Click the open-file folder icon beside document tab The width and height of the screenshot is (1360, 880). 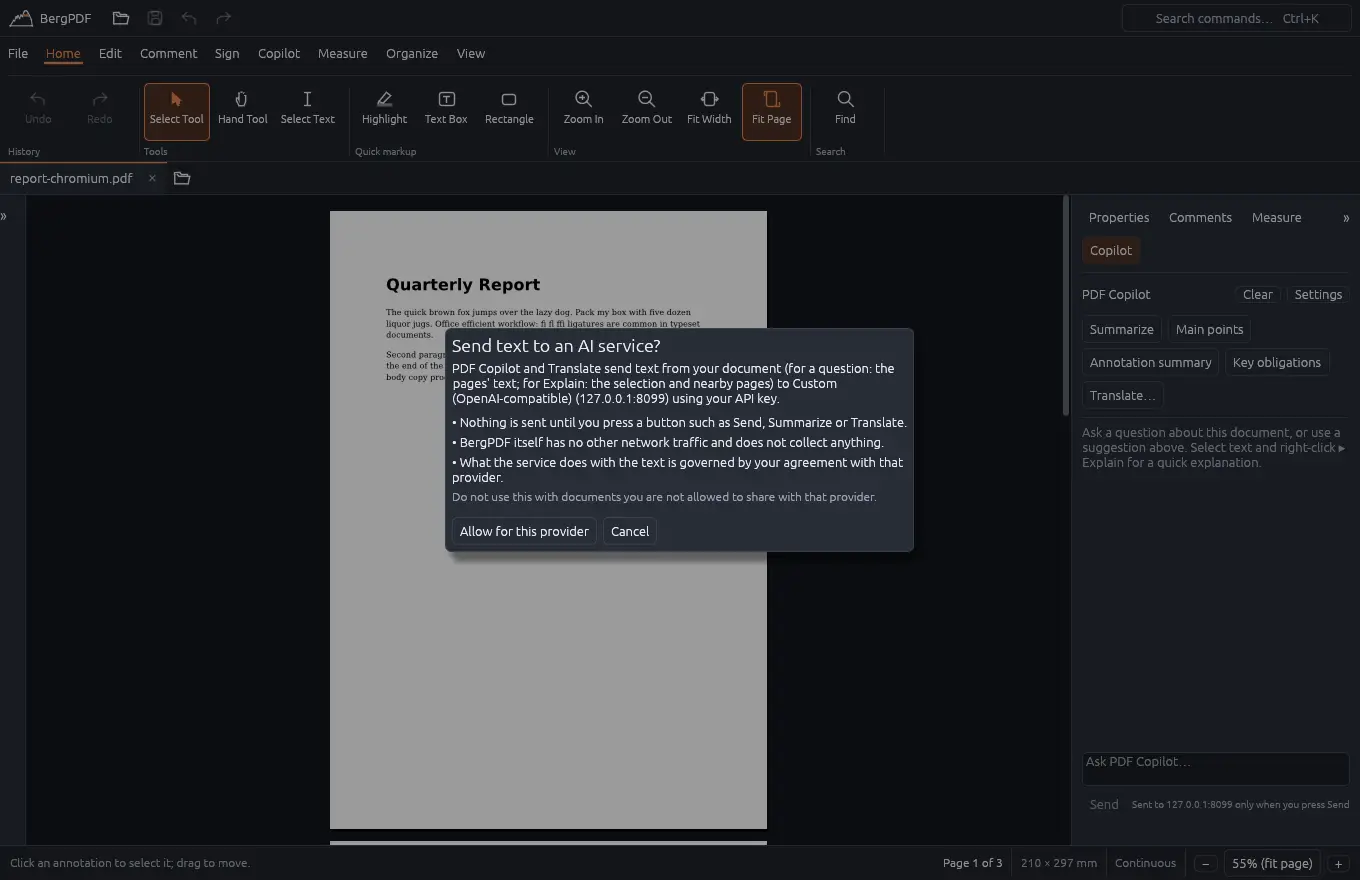point(182,178)
